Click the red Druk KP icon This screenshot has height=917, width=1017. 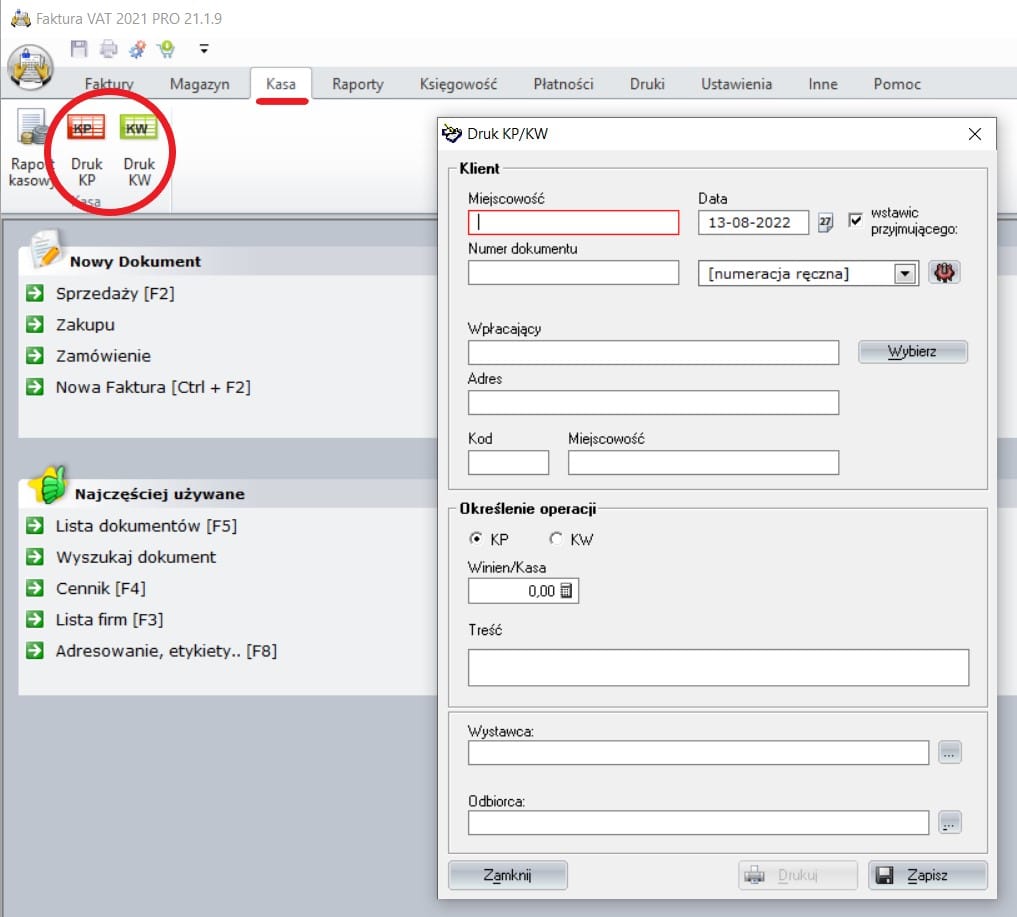[x=86, y=130]
